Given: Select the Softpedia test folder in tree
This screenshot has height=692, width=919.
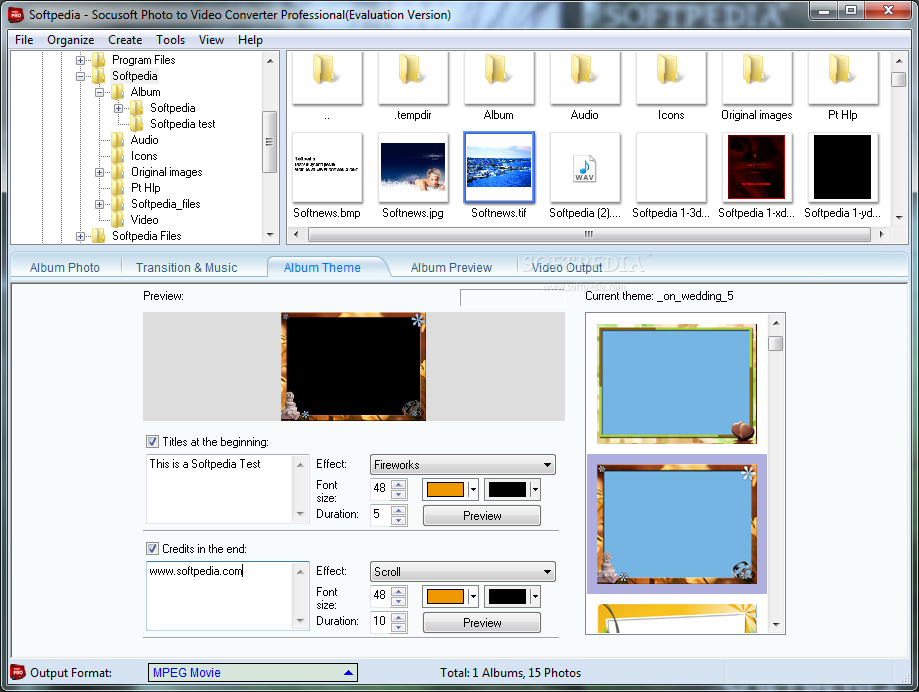Looking at the screenshot, I should tap(182, 124).
